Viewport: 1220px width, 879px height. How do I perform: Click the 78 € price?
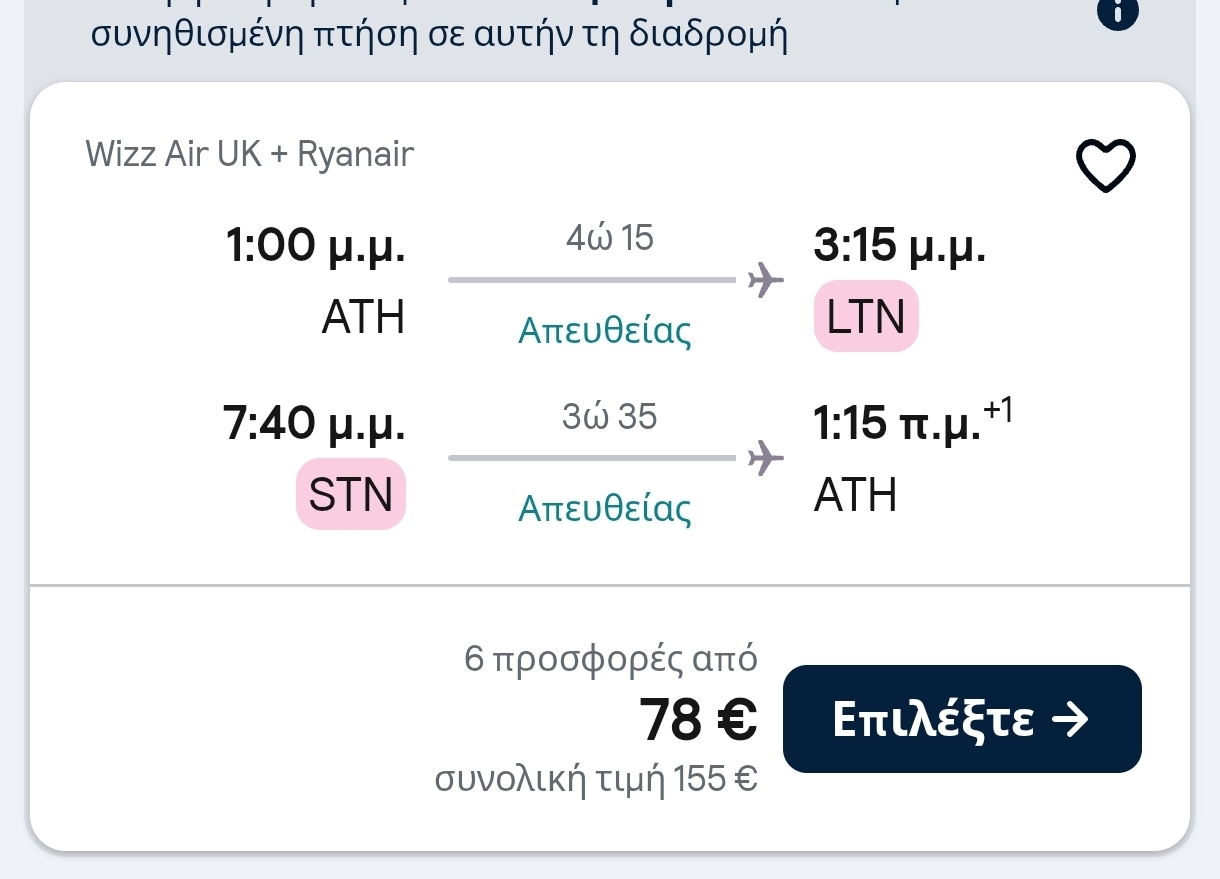click(x=698, y=720)
